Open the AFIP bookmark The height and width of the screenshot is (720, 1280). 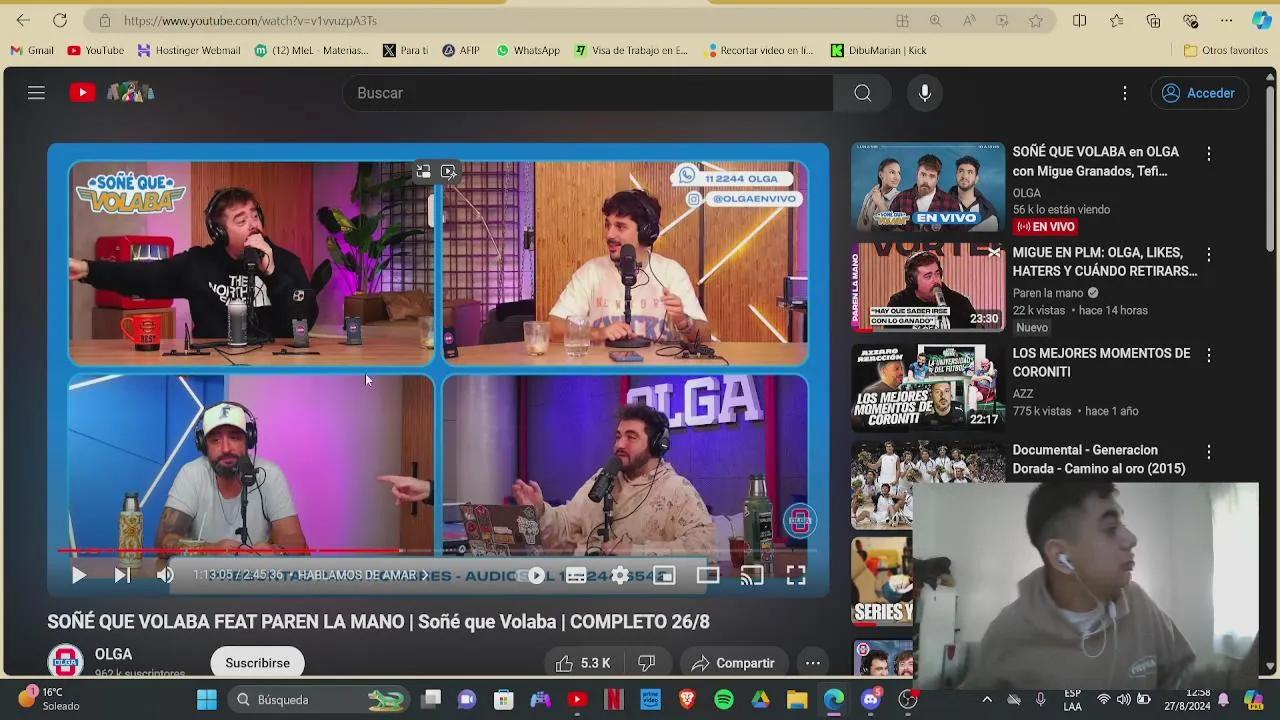coord(461,50)
